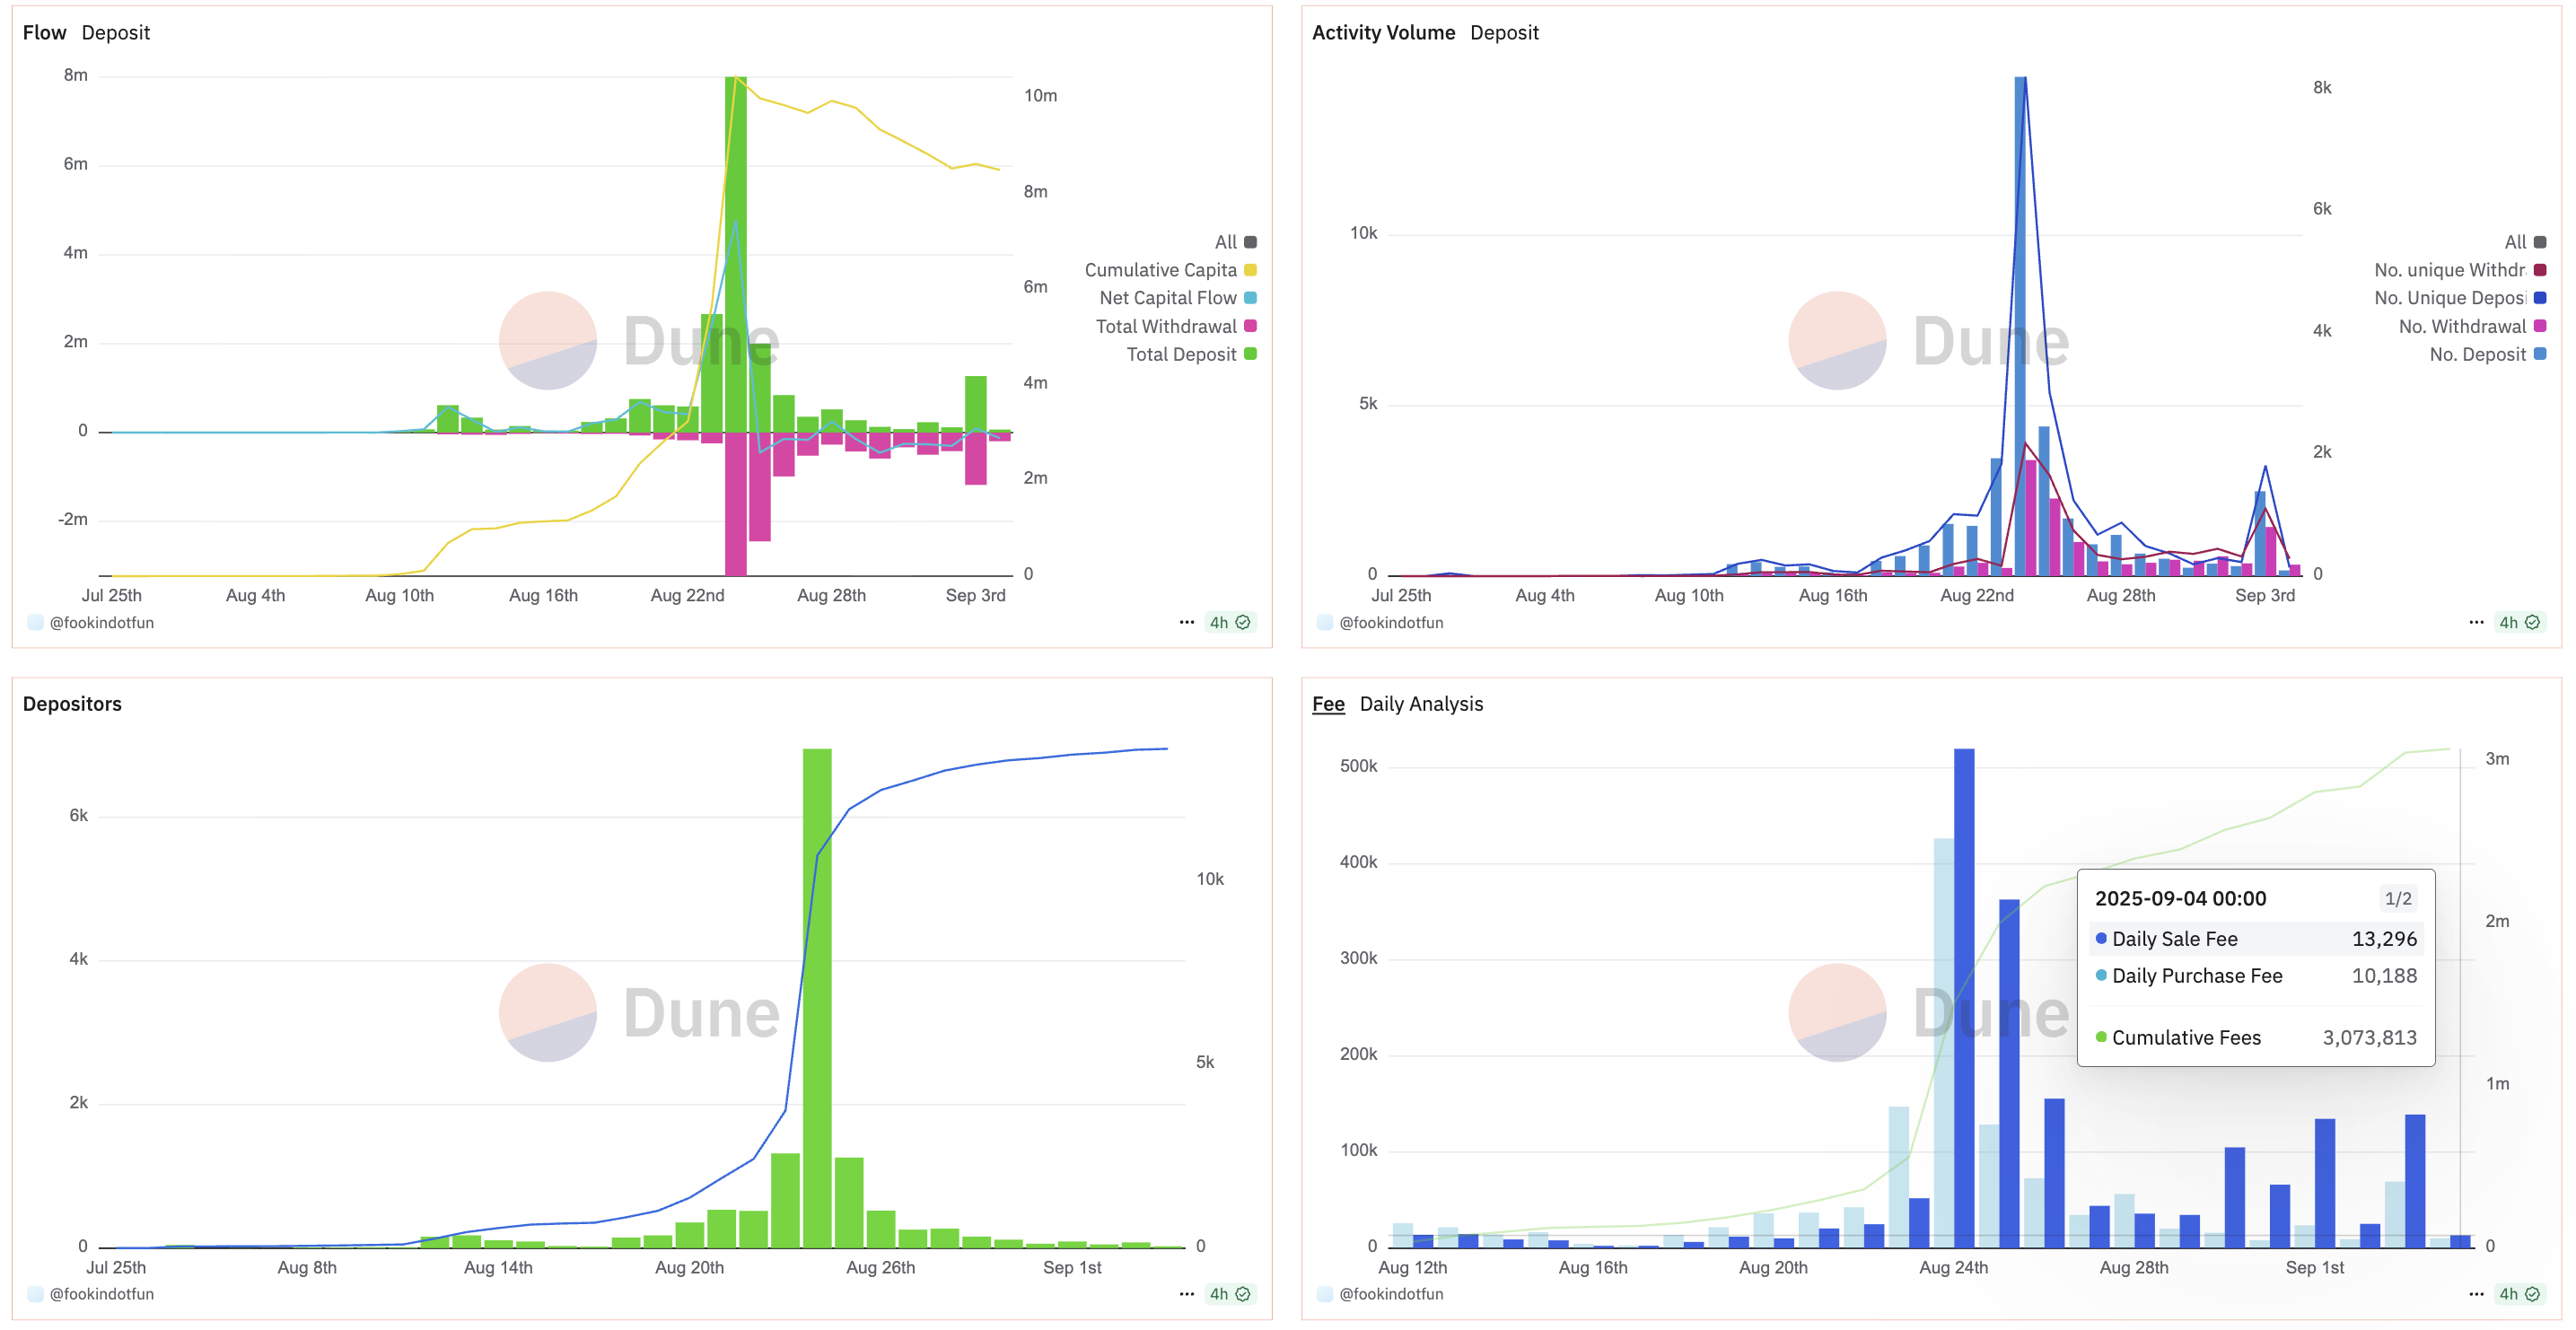Select All in the Flow chart legend

[1225, 242]
